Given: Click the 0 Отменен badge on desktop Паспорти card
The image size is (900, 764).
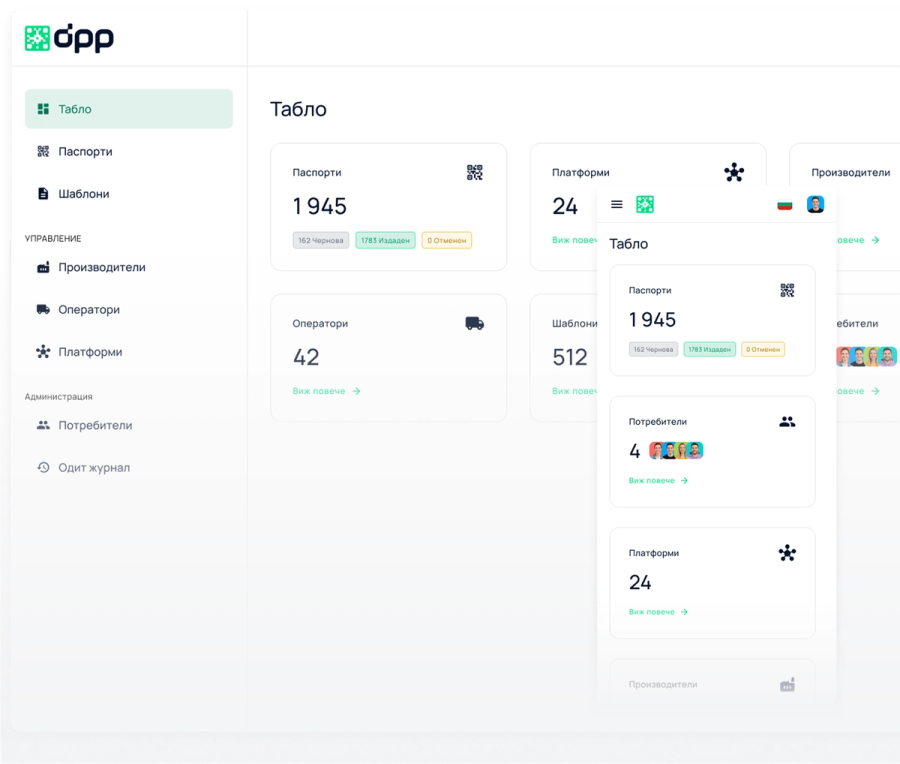Looking at the screenshot, I should (447, 241).
